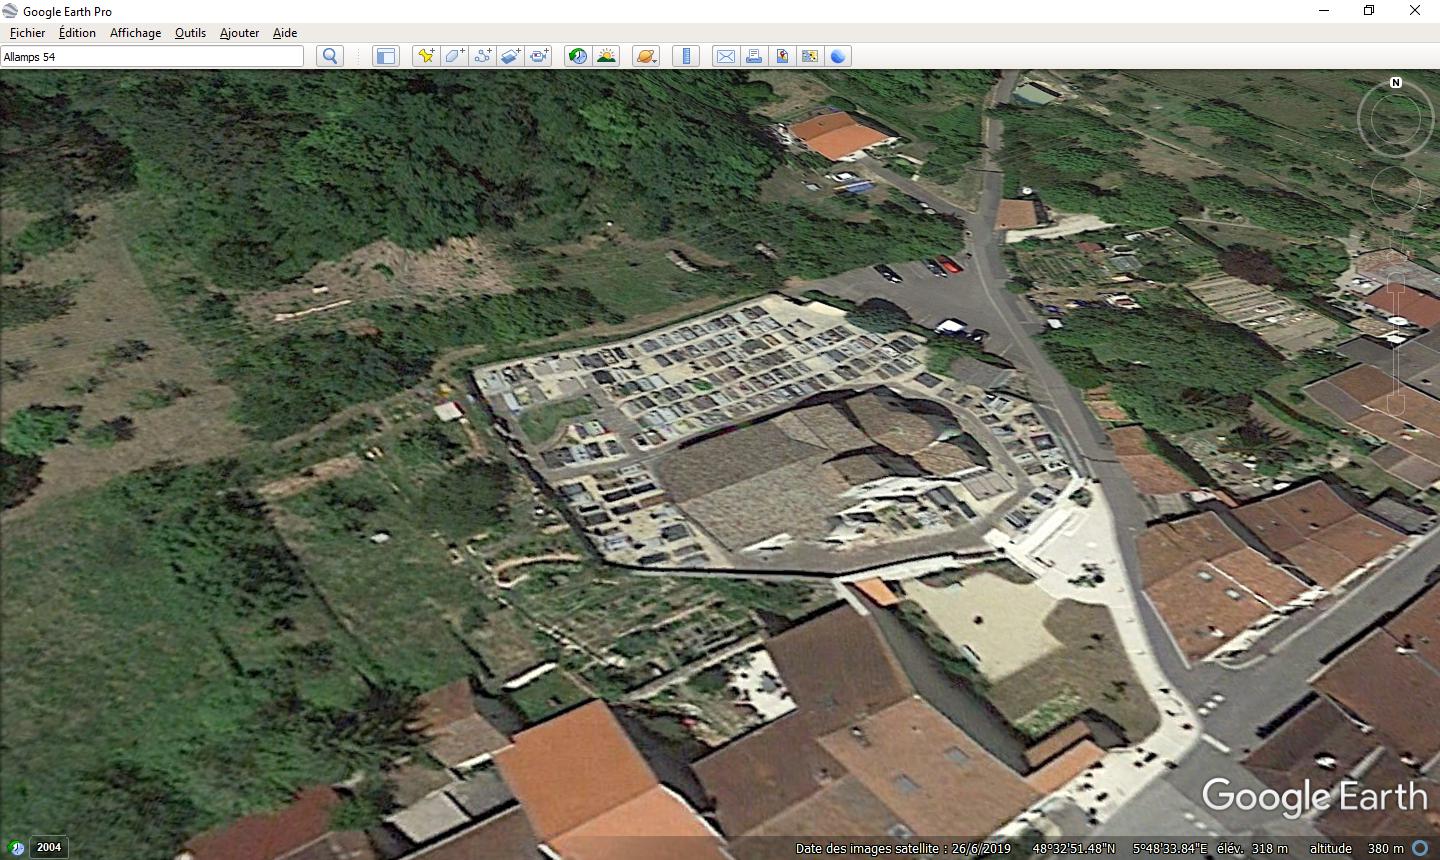The height and width of the screenshot is (860, 1440).
Task: Save the image using the toolbar
Action: [782, 56]
